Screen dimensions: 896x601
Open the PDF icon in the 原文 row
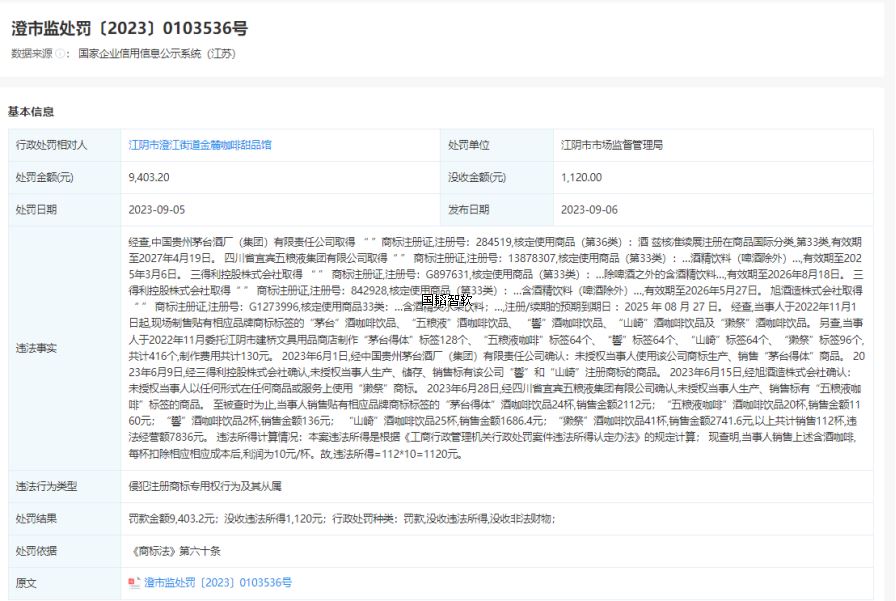(x=134, y=583)
